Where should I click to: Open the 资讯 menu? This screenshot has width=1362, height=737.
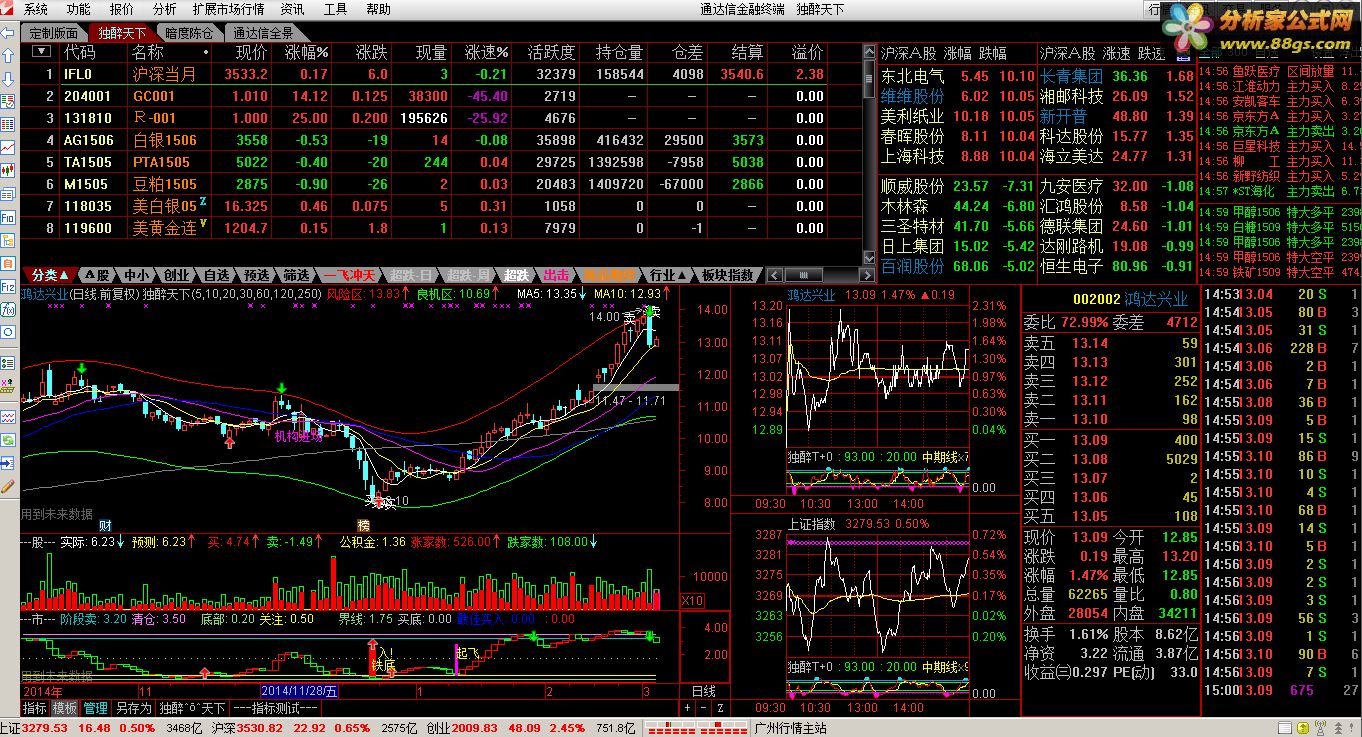[x=292, y=9]
